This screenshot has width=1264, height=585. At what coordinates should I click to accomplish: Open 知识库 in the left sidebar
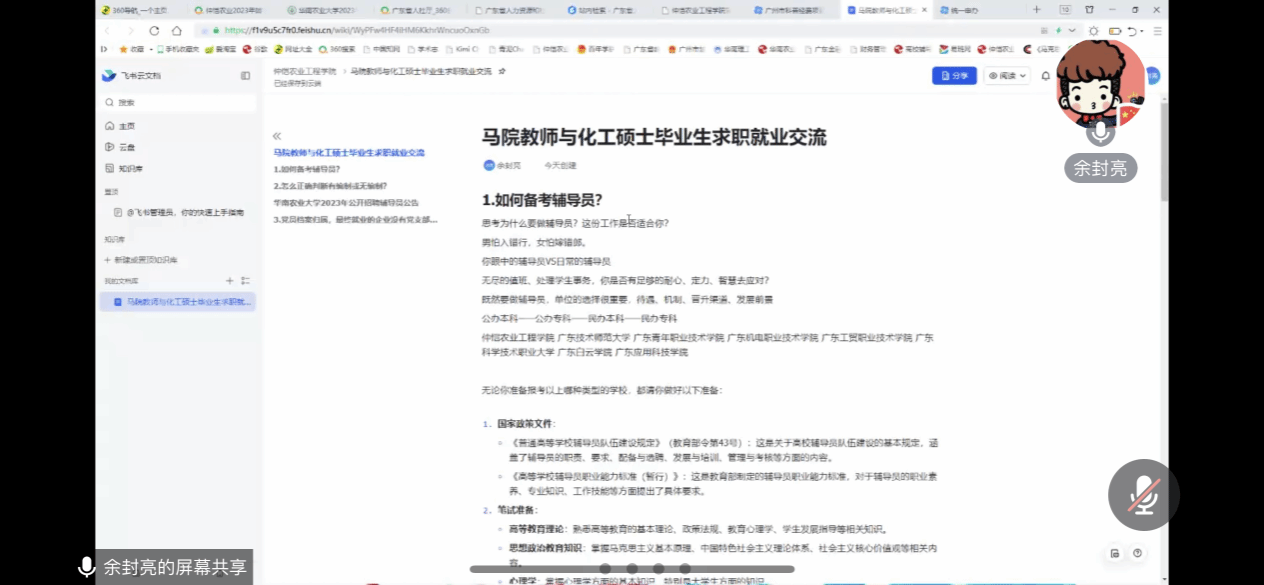tap(130, 169)
